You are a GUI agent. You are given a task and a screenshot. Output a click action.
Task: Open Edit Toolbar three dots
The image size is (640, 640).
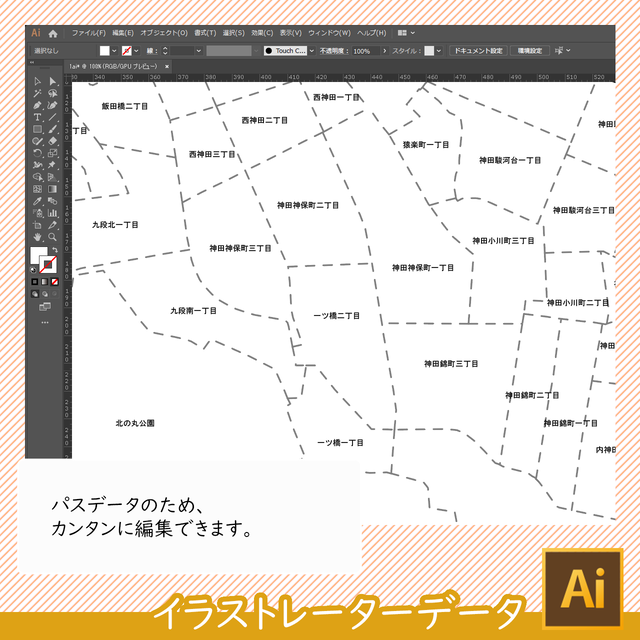(x=45, y=322)
